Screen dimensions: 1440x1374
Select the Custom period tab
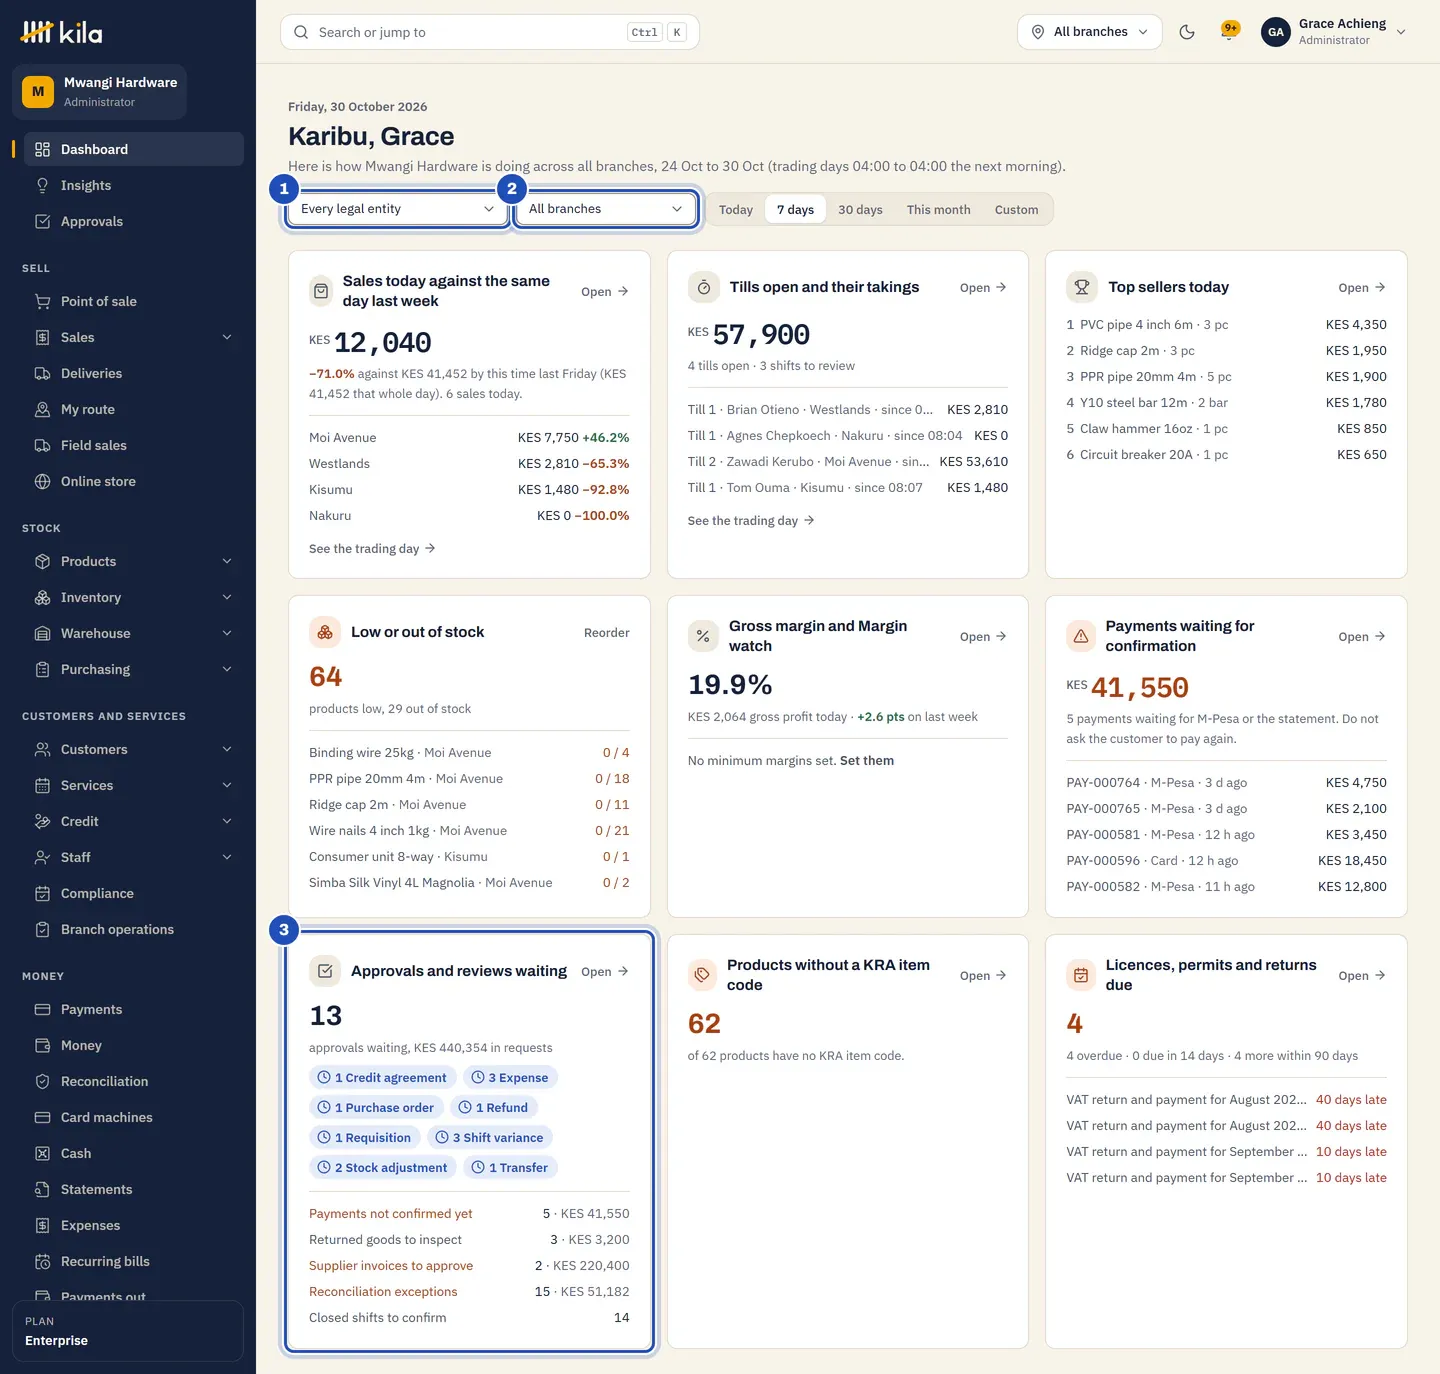coord(1016,209)
